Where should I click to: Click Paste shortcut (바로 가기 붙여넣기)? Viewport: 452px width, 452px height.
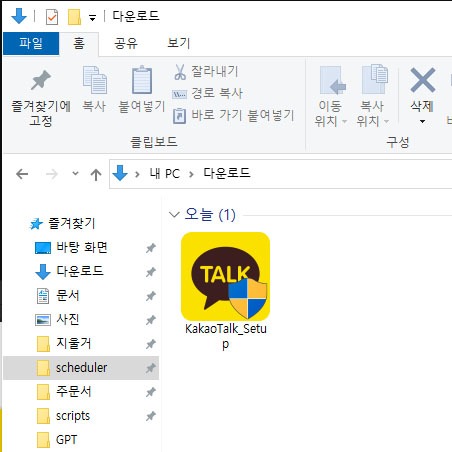[x=233, y=116]
